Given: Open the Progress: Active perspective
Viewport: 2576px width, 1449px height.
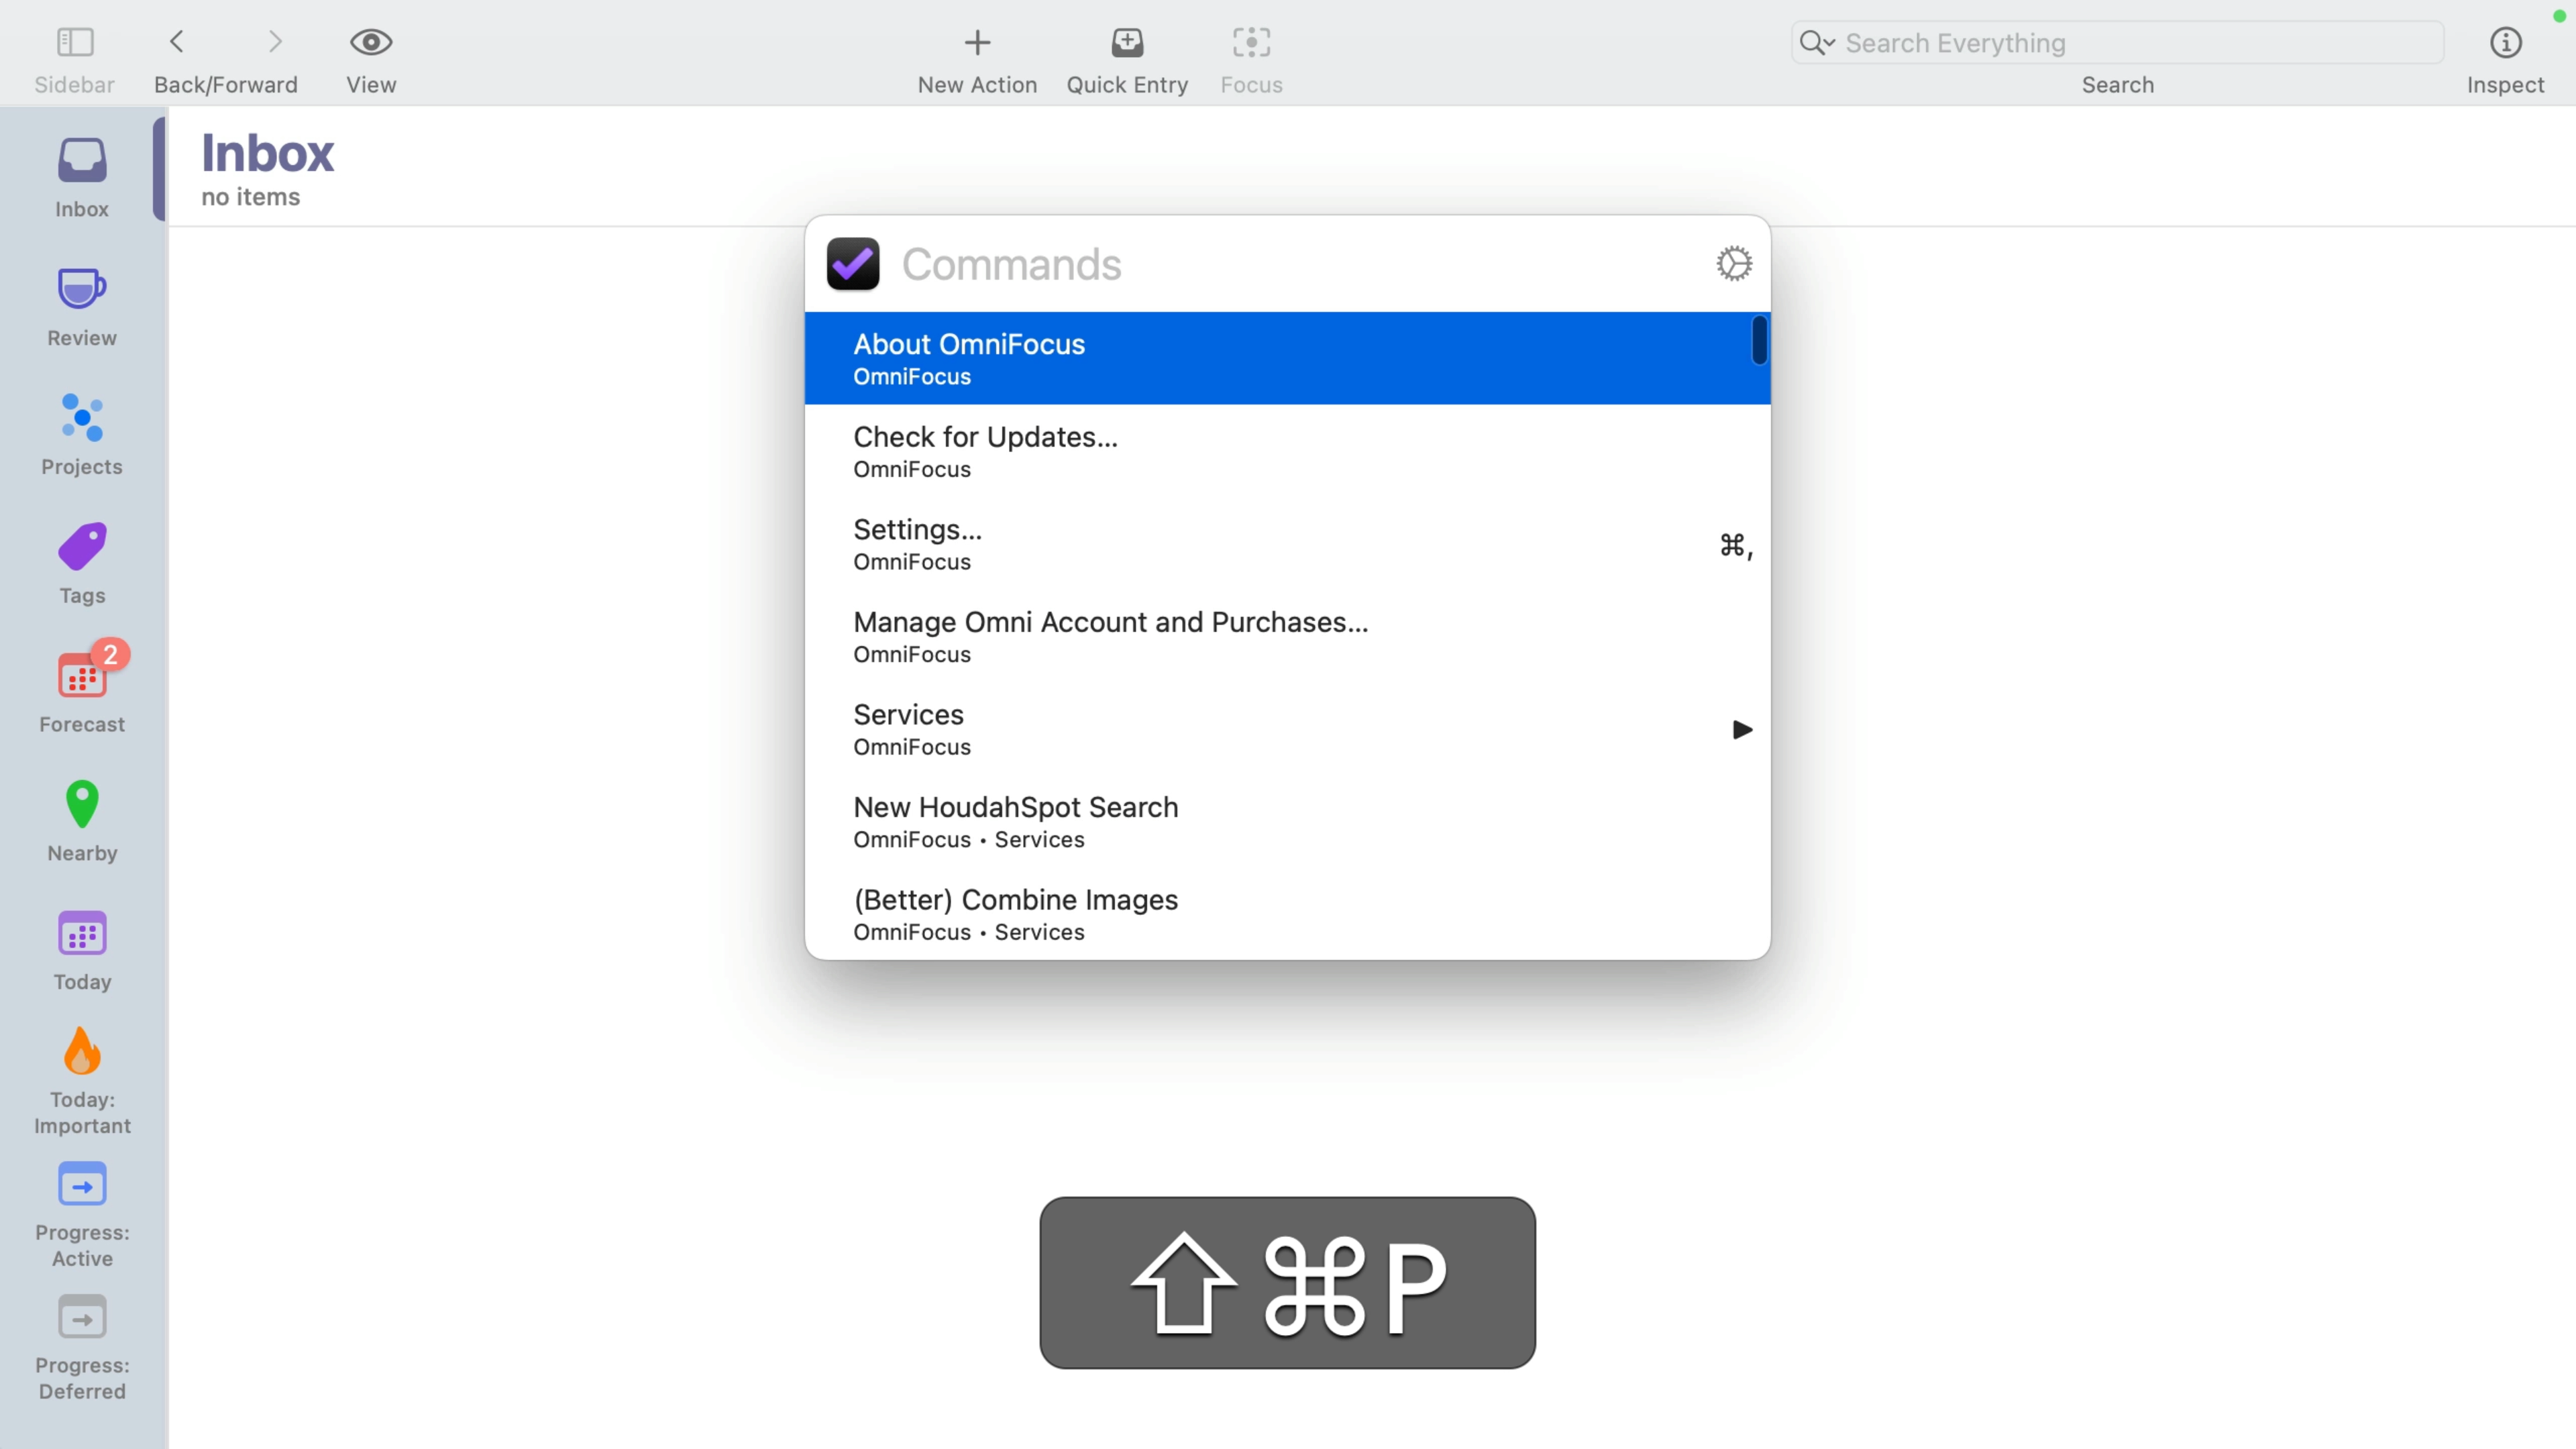Looking at the screenshot, I should (x=82, y=1215).
